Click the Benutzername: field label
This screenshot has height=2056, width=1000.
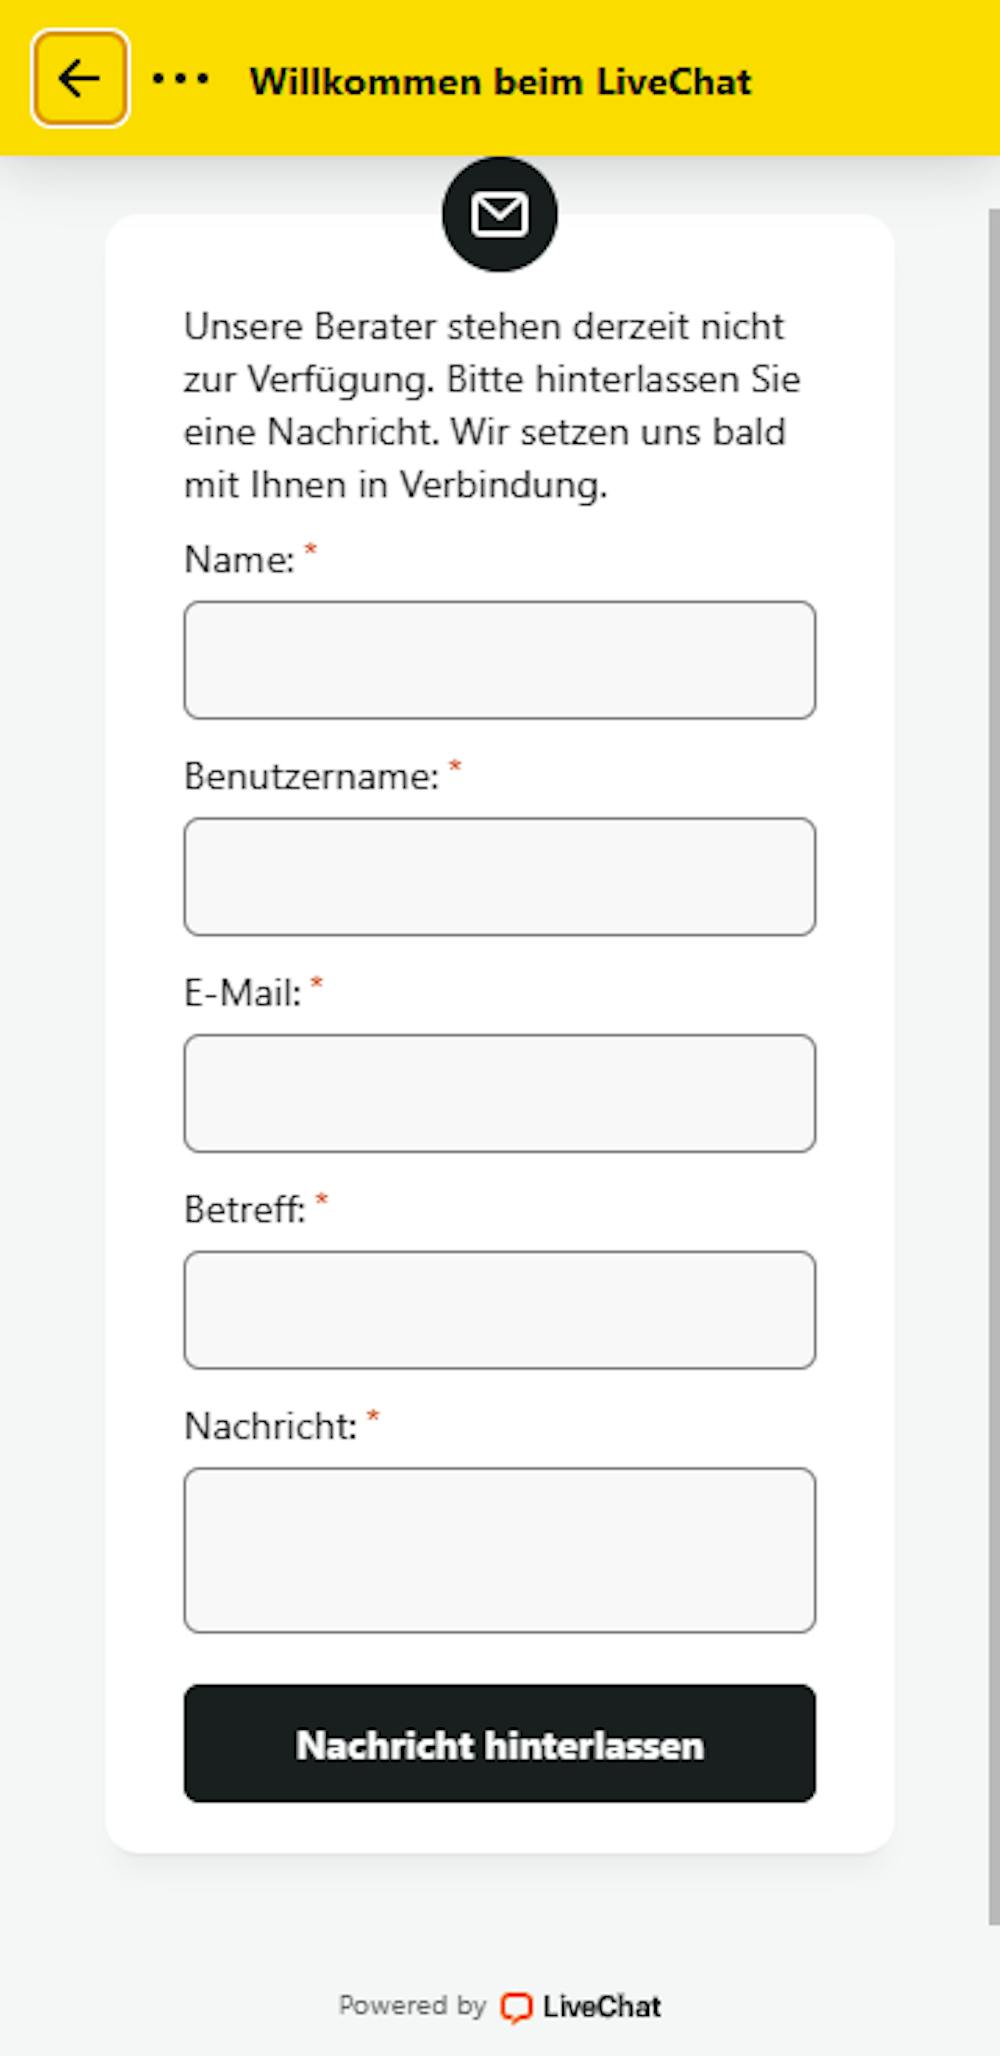(312, 776)
